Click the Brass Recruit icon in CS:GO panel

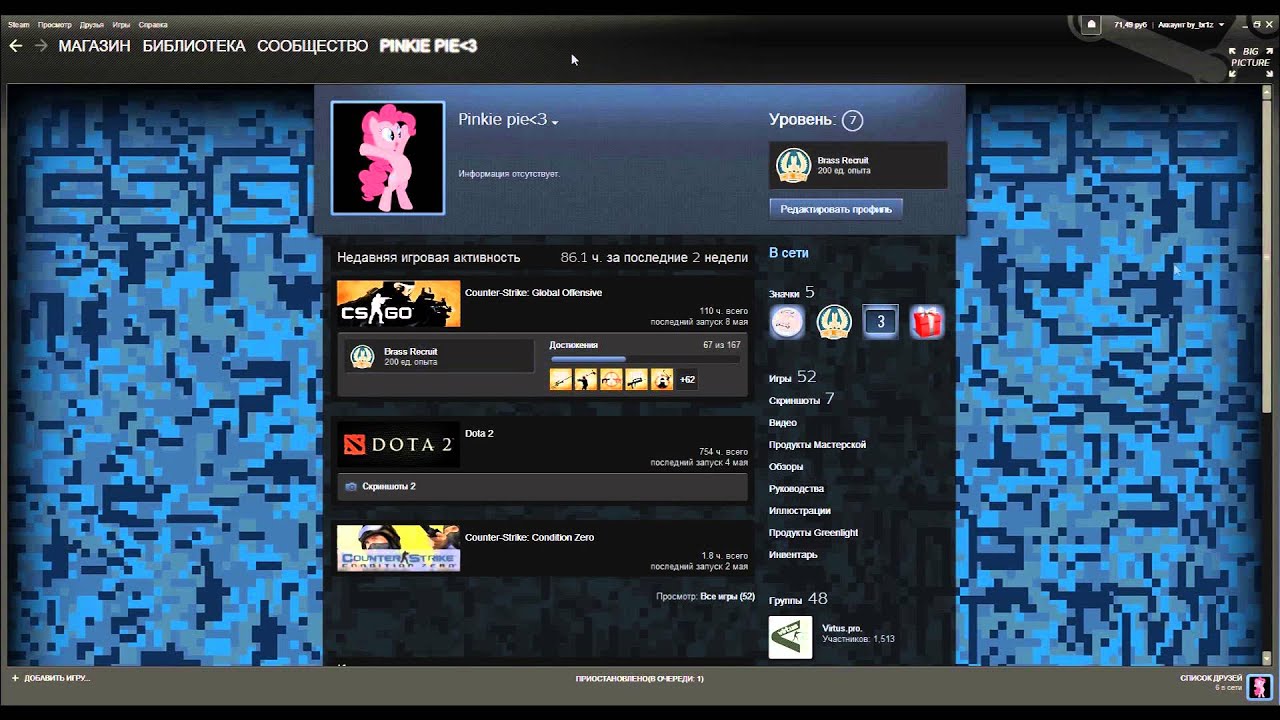point(362,356)
